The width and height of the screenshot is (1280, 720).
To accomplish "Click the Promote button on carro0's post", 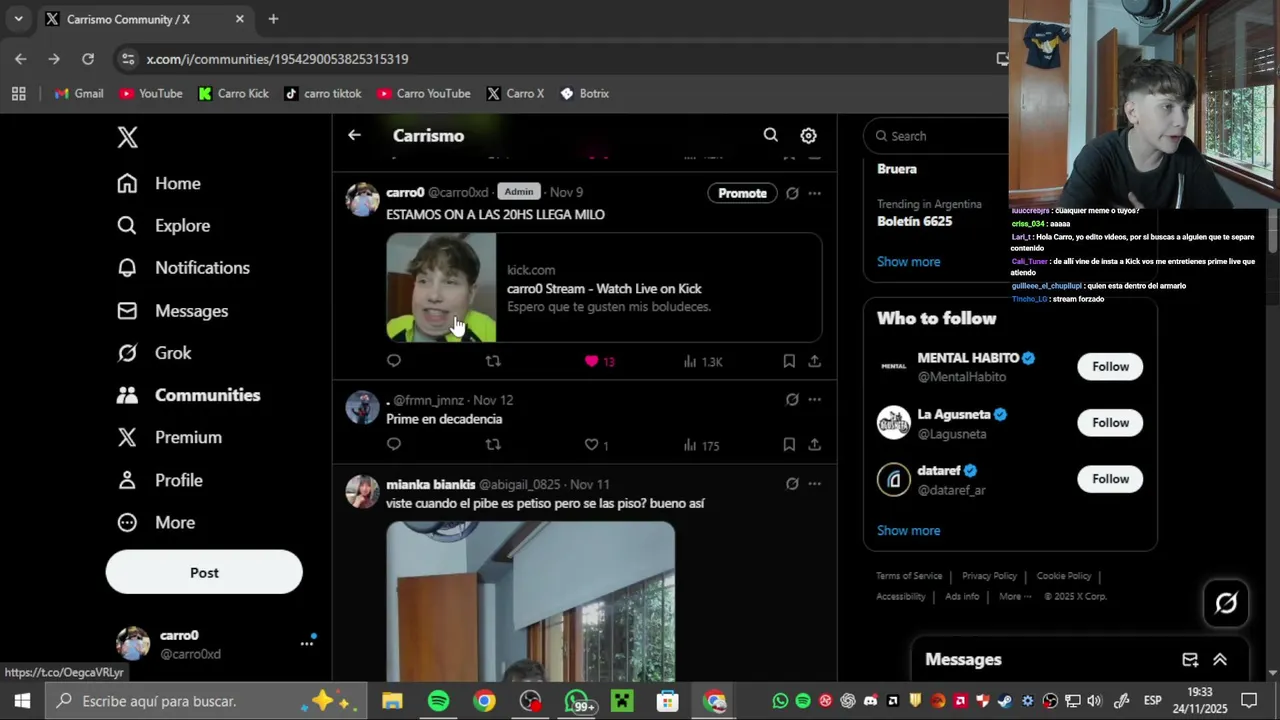I will 742,193.
